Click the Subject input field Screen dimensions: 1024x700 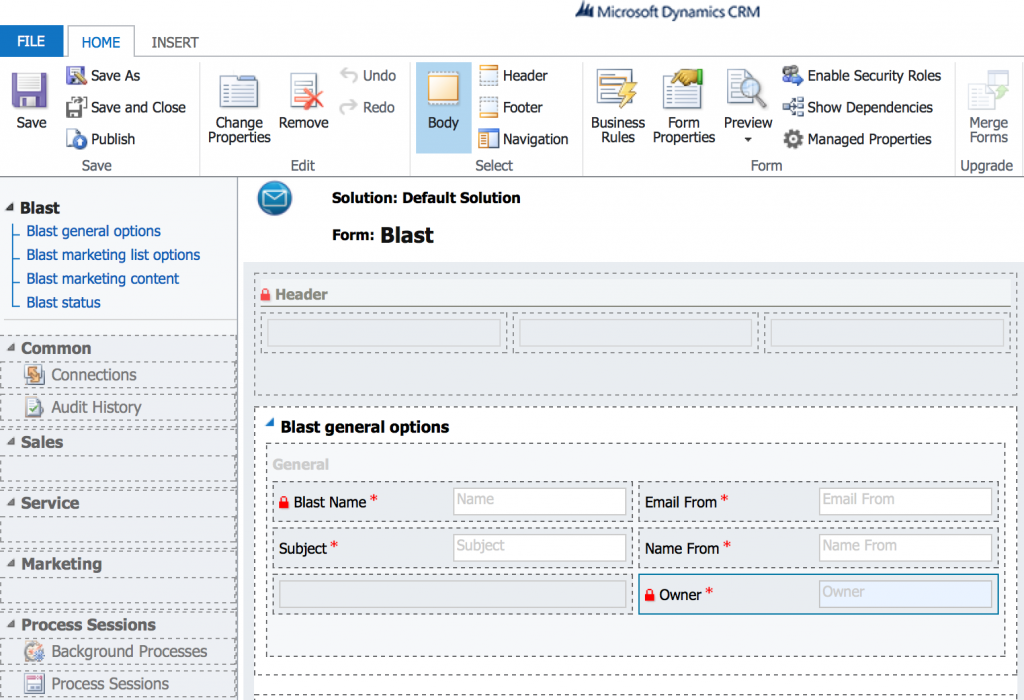point(539,547)
